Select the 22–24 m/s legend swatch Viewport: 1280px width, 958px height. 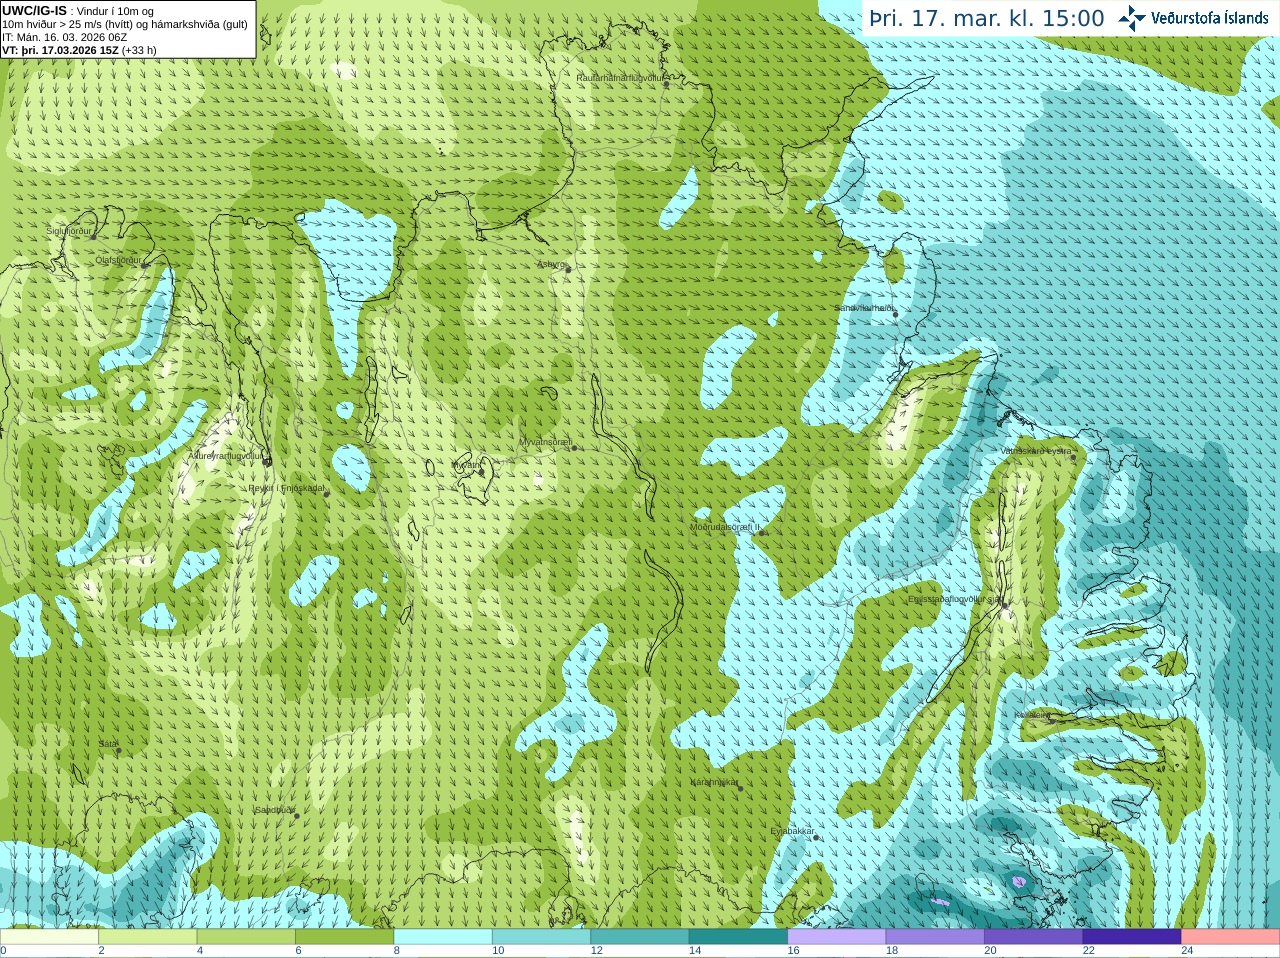1133,937
